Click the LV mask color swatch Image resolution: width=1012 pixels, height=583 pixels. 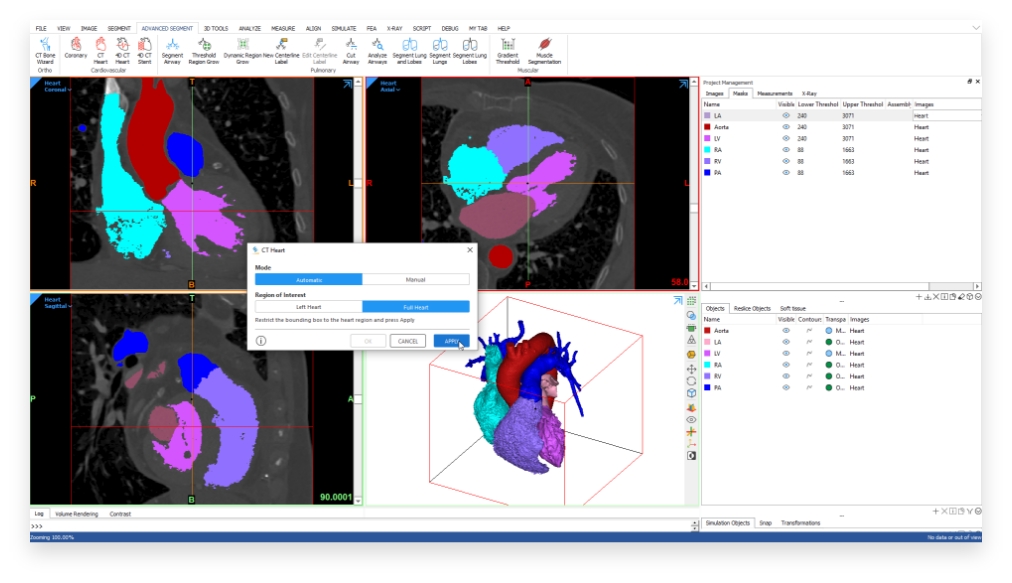708,139
